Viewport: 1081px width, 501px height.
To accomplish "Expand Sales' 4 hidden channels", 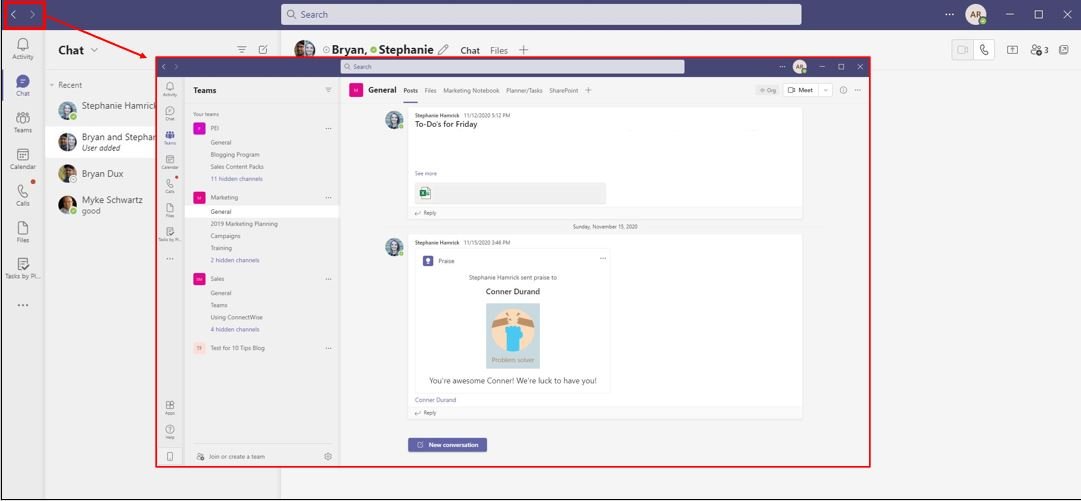I will (235, 329).
